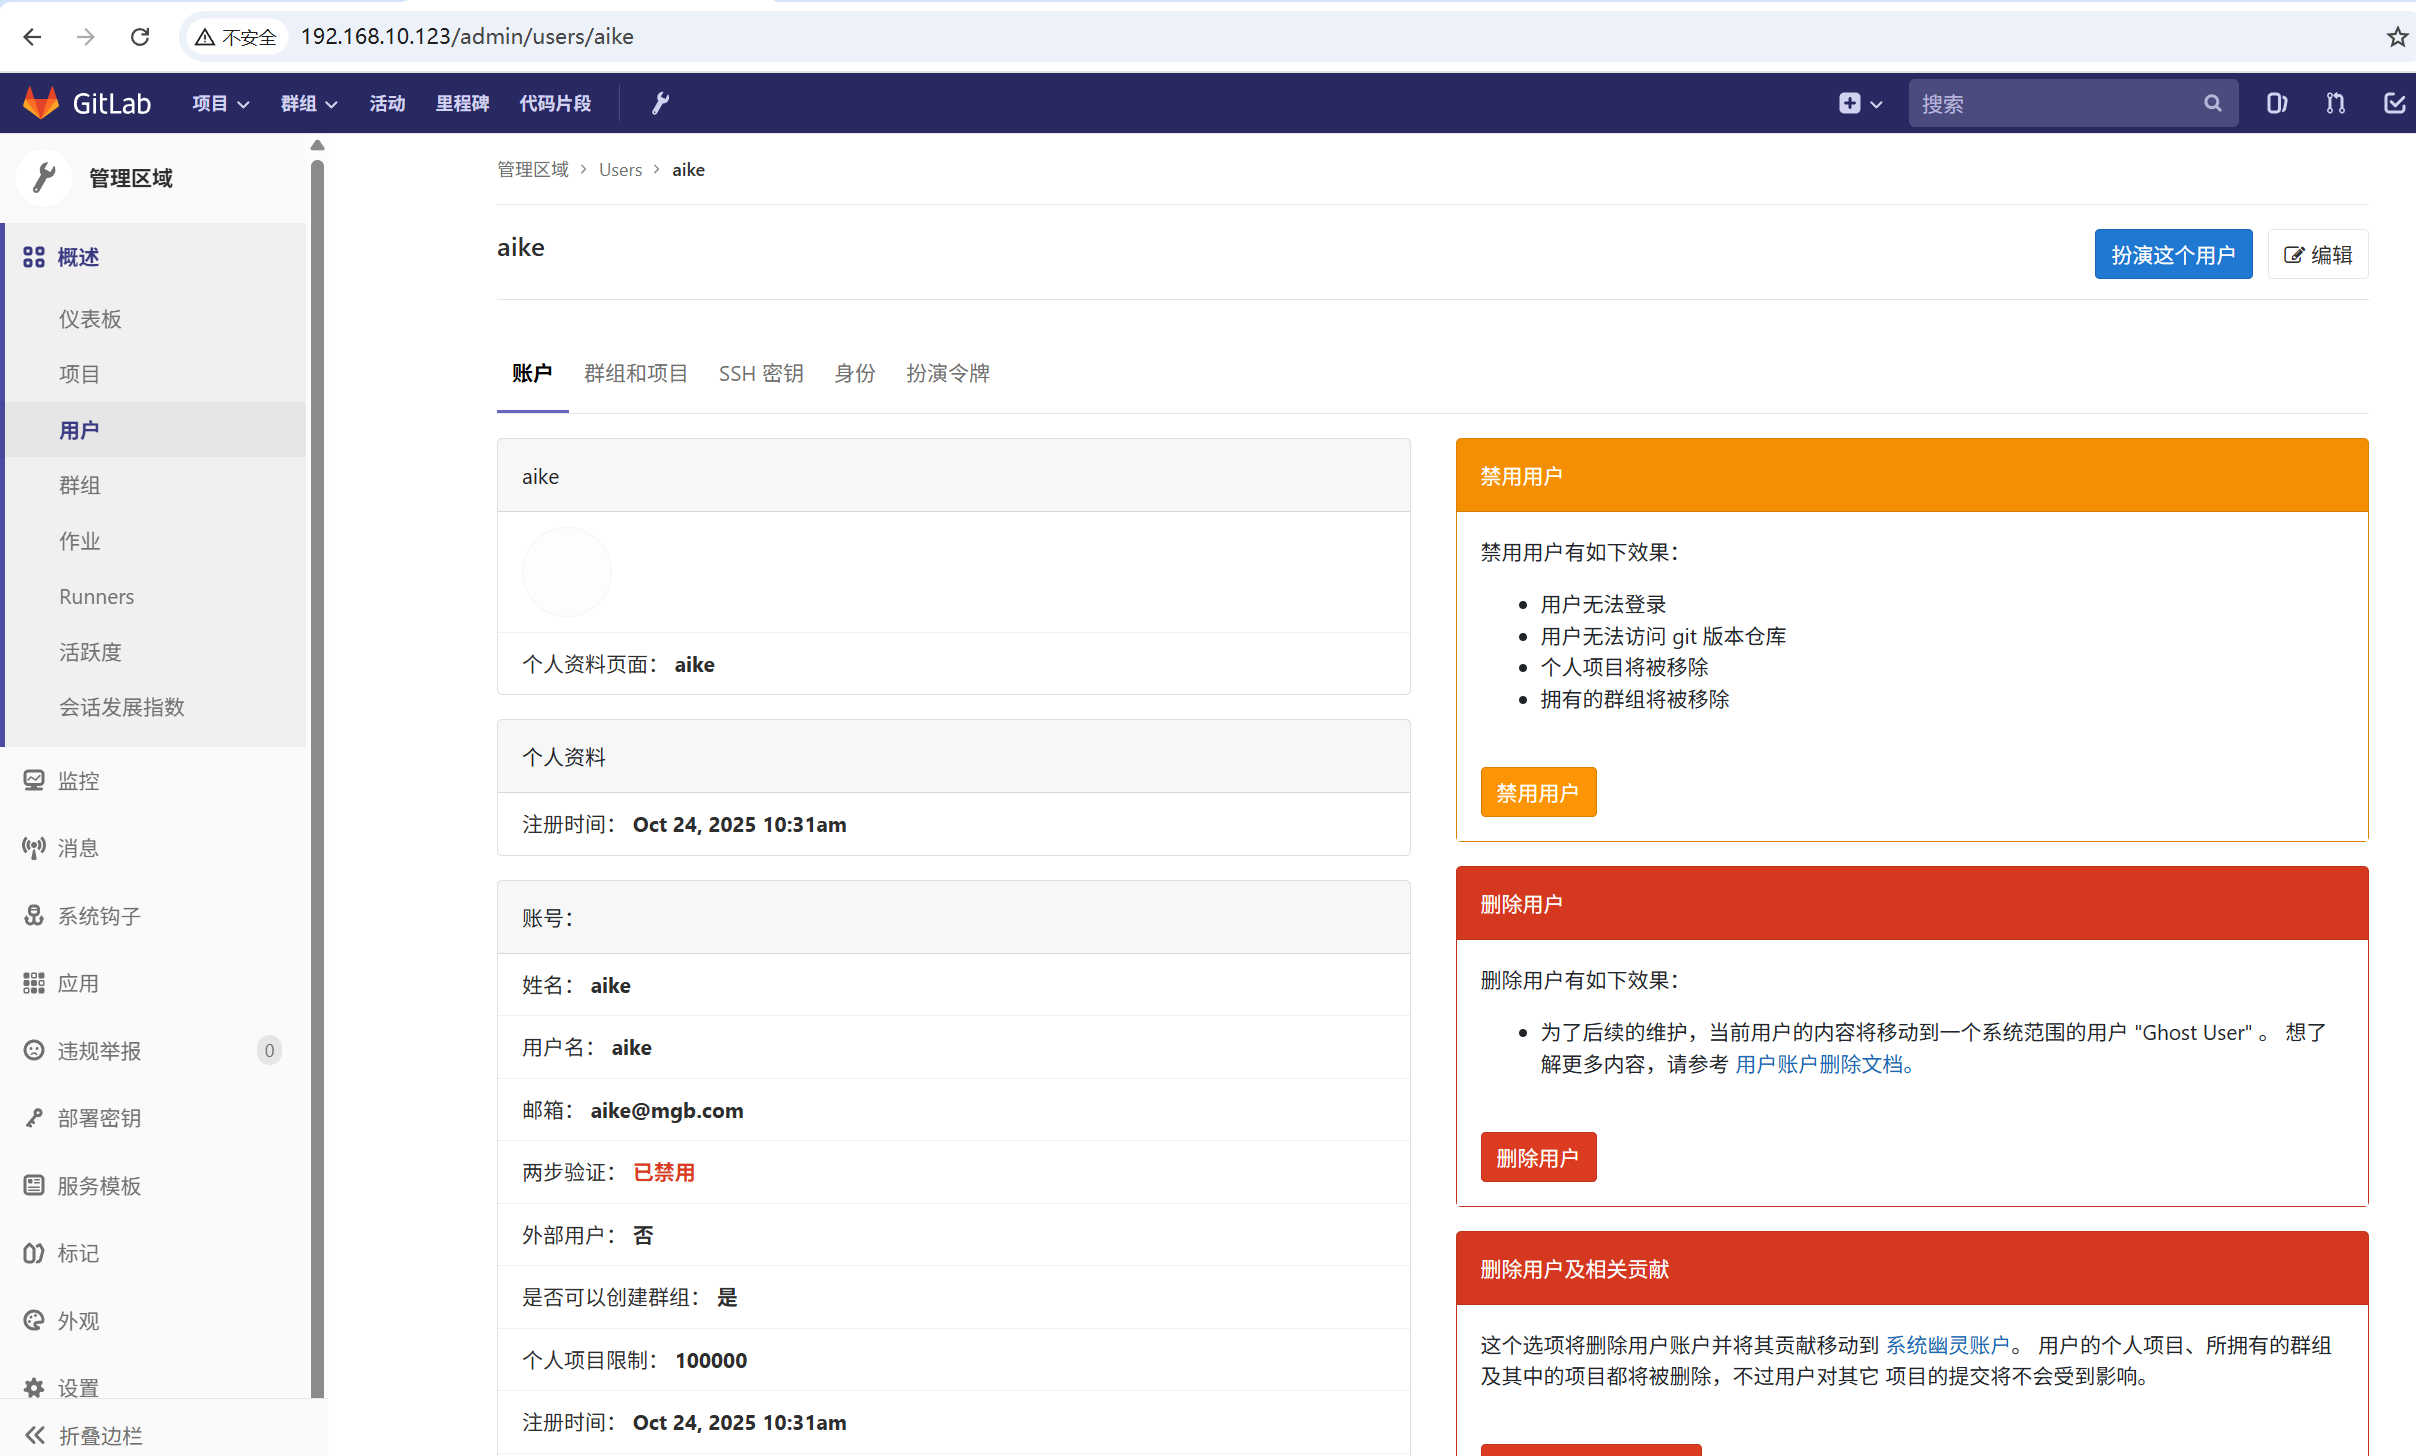The image size is (2416, 1456).
Task: Open 系统钩子 sidebar item
Action: point(99,916)
